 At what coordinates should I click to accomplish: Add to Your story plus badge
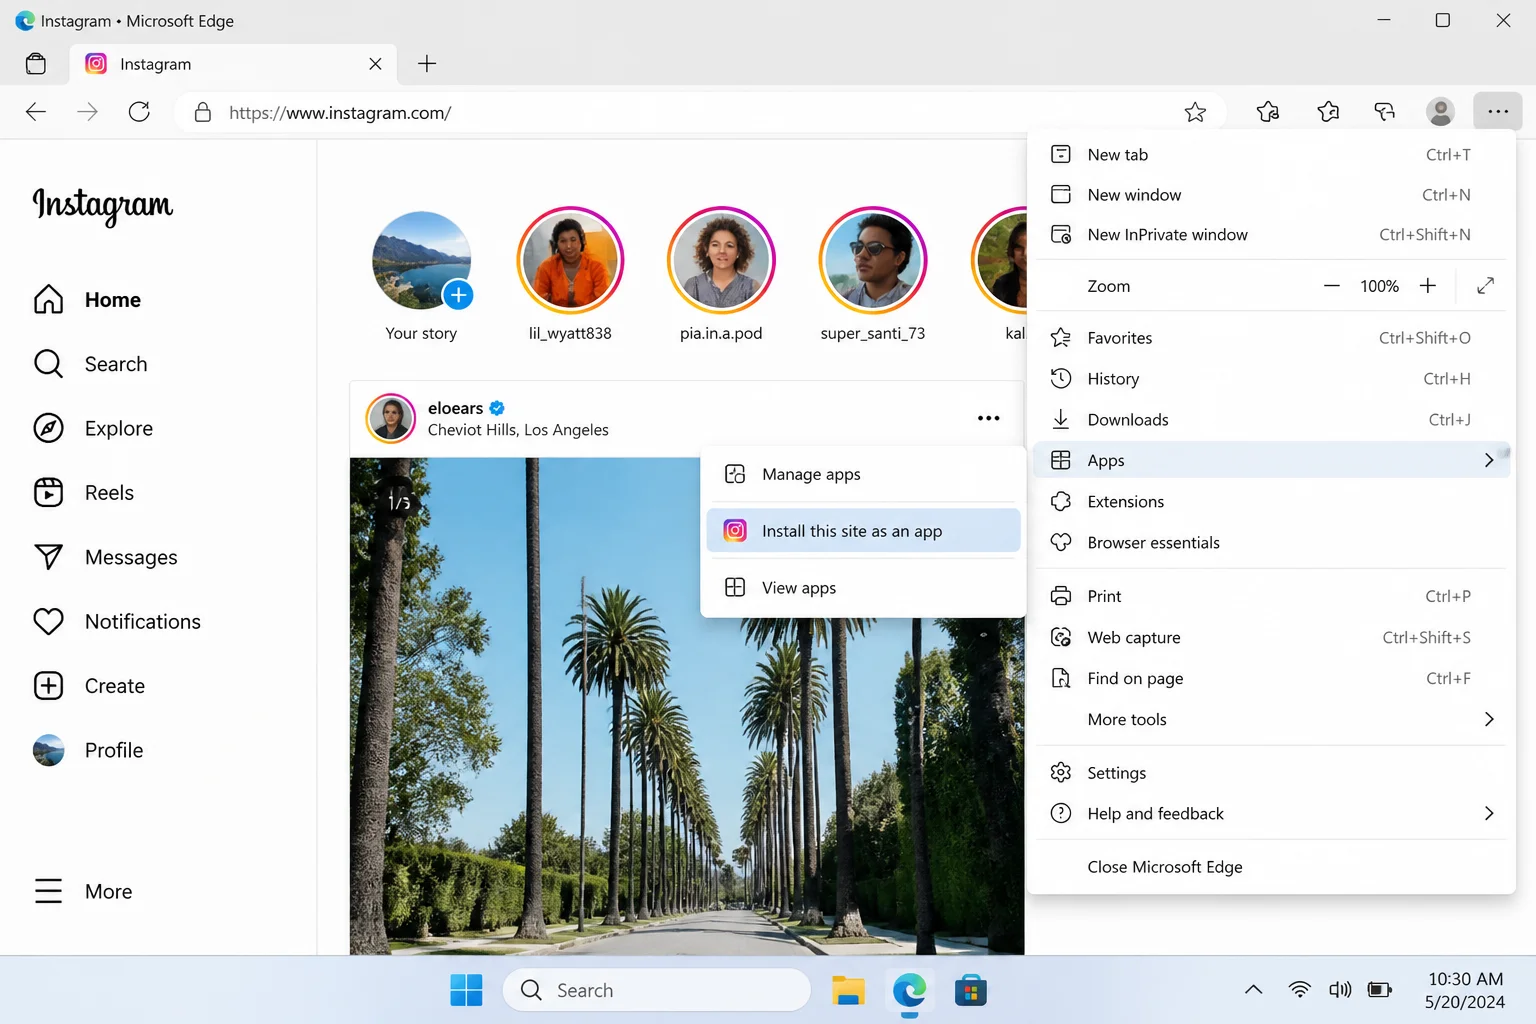pos(458,295)
